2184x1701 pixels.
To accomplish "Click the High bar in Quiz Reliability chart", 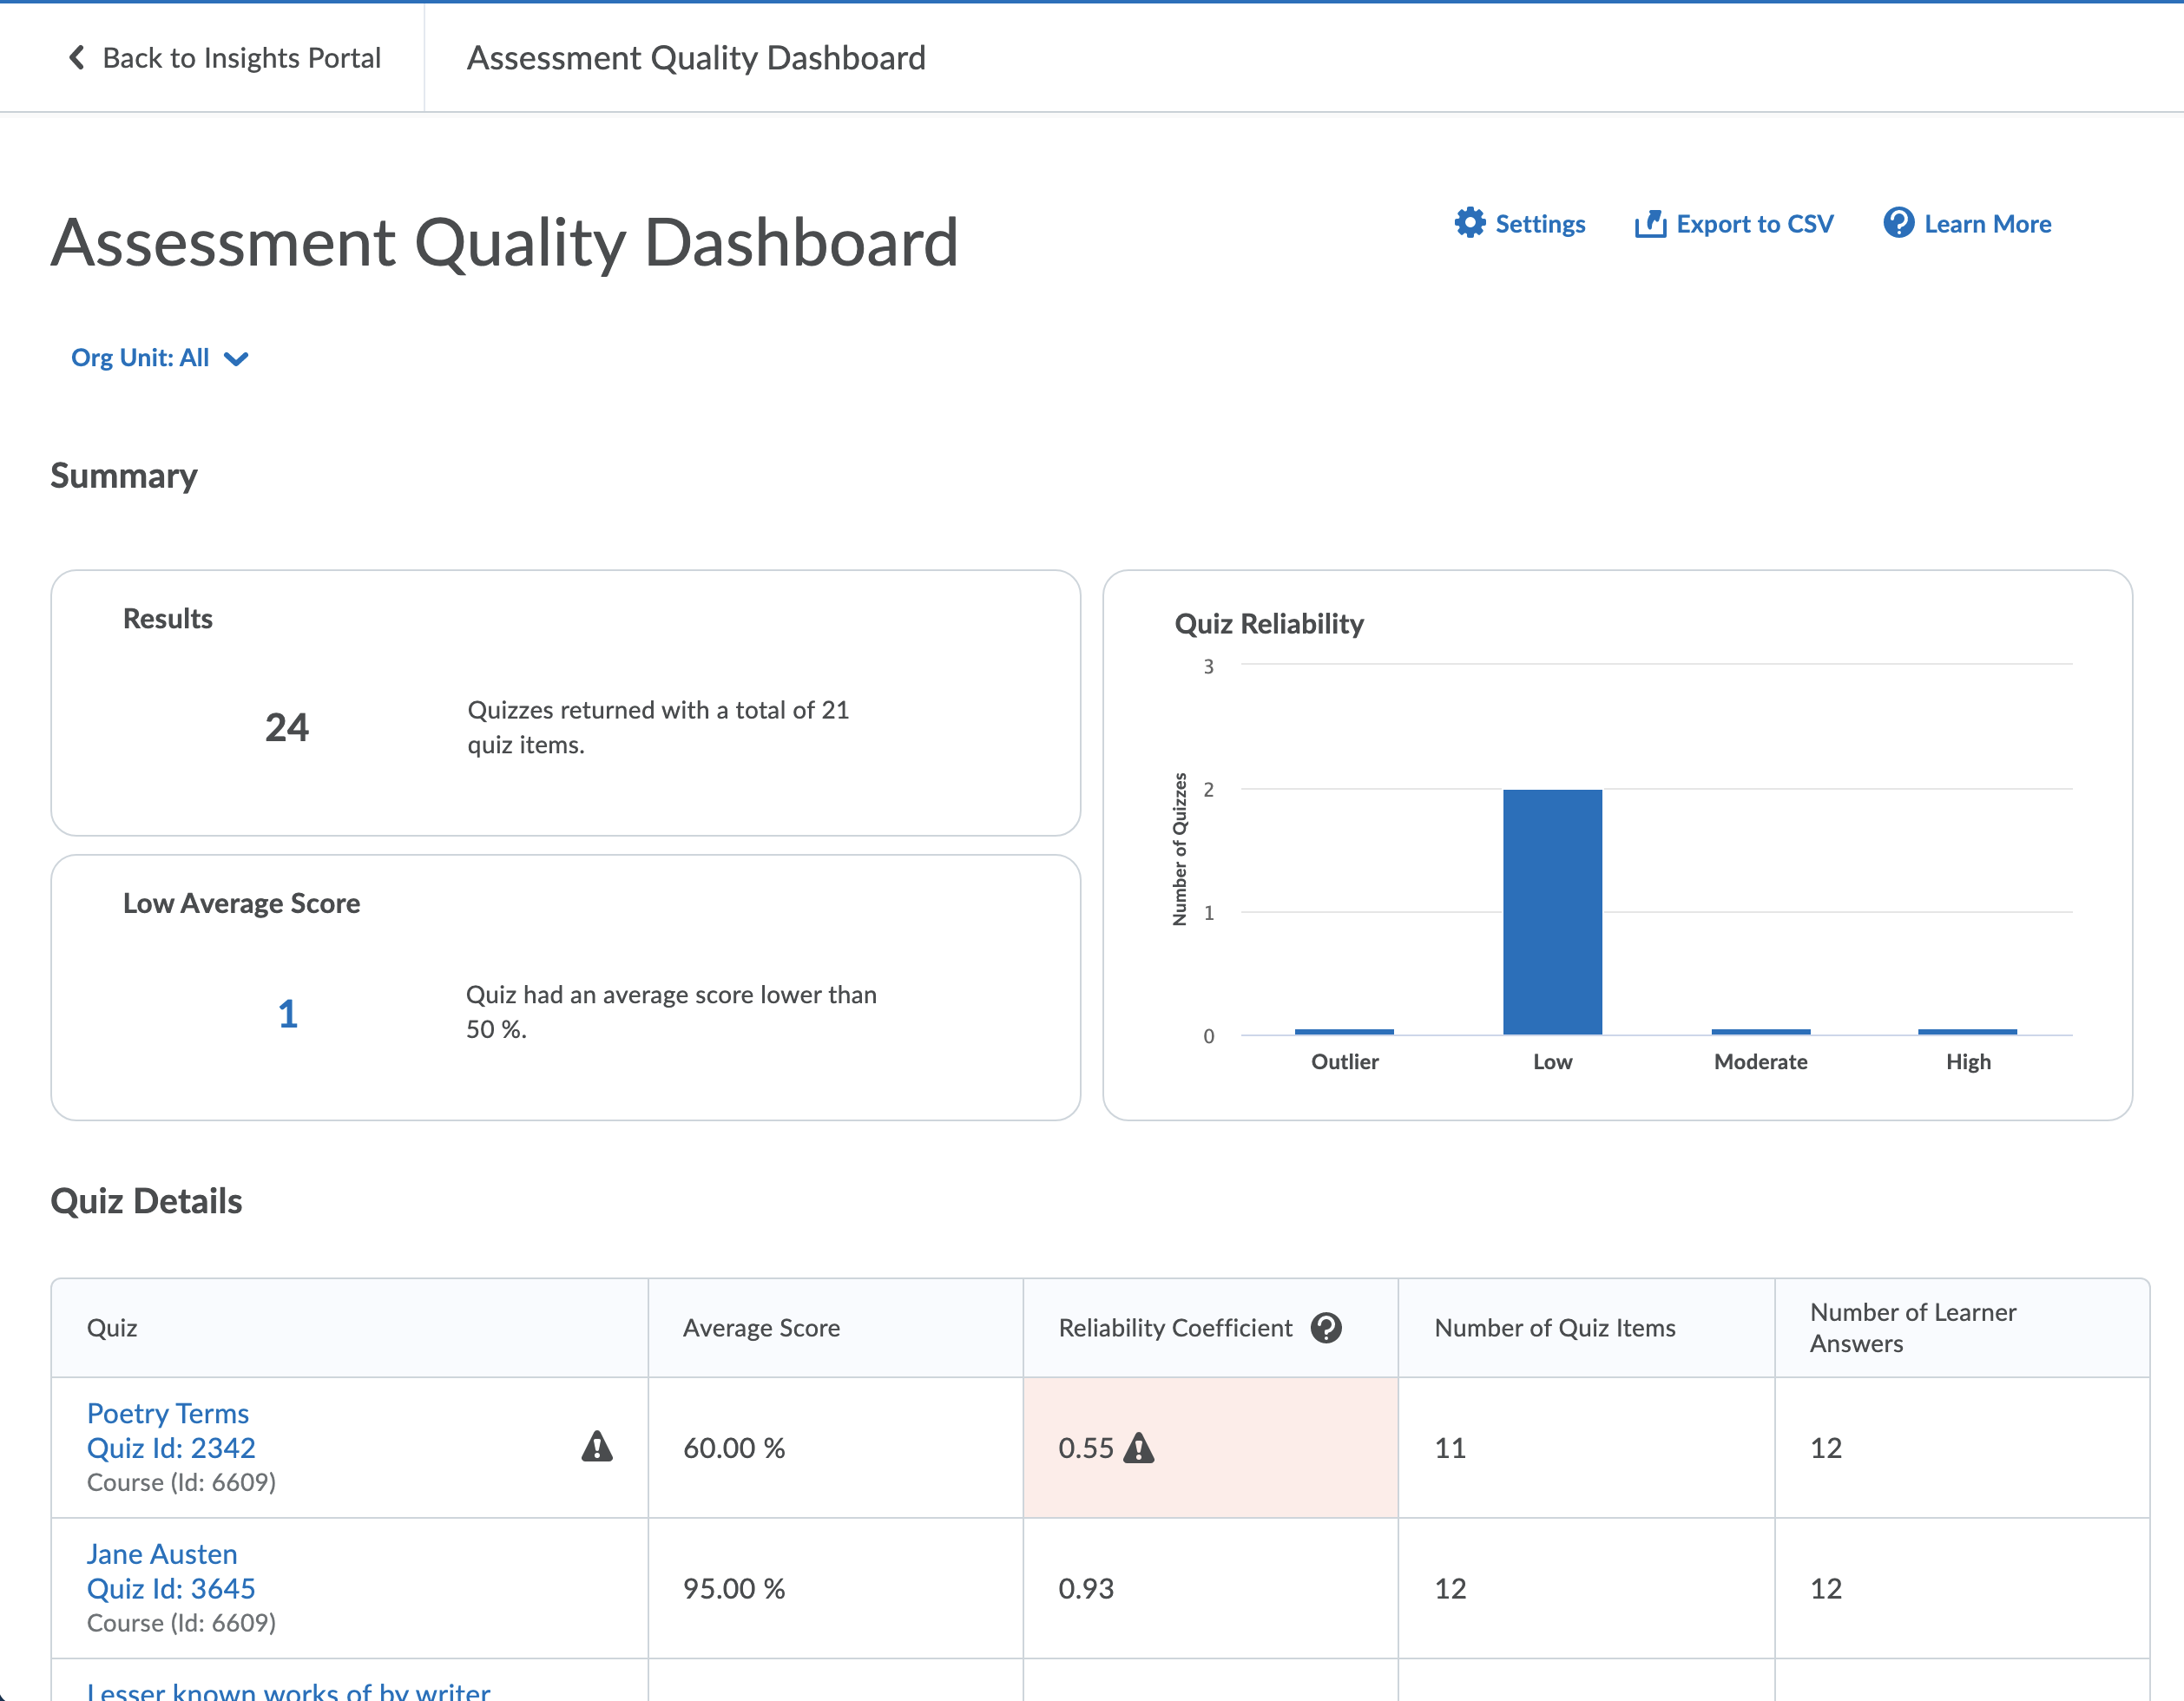I will [x=1967, y=1031].
